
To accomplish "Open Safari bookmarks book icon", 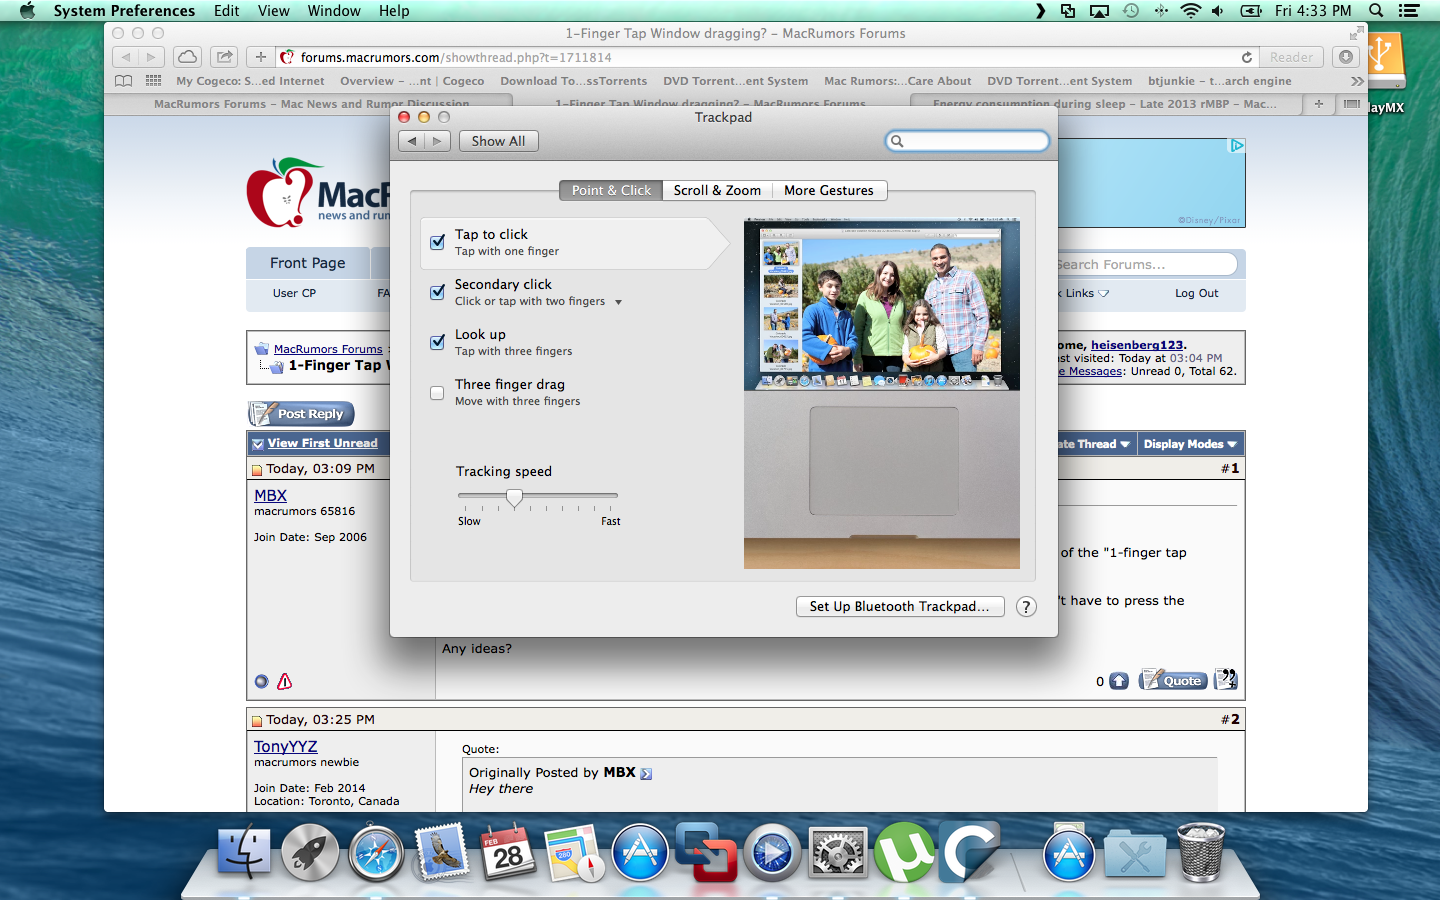I will pos(123,81).
